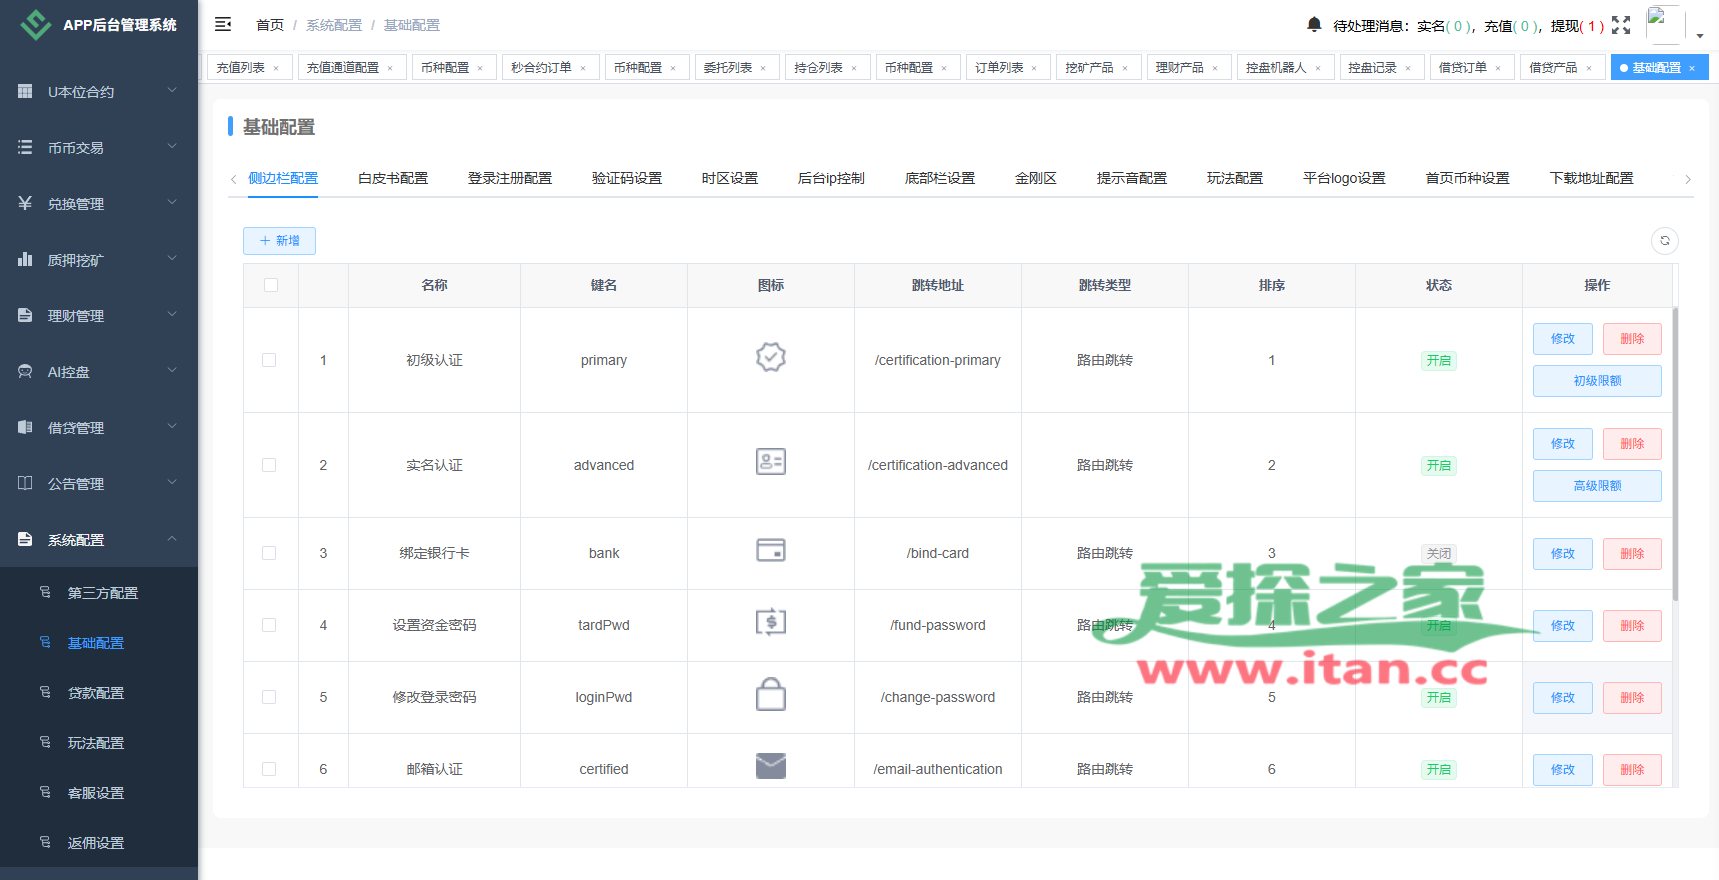Switch to the 白皮书配置 tab
This screenshot has width=1719, height=880.
click(392, 178)
